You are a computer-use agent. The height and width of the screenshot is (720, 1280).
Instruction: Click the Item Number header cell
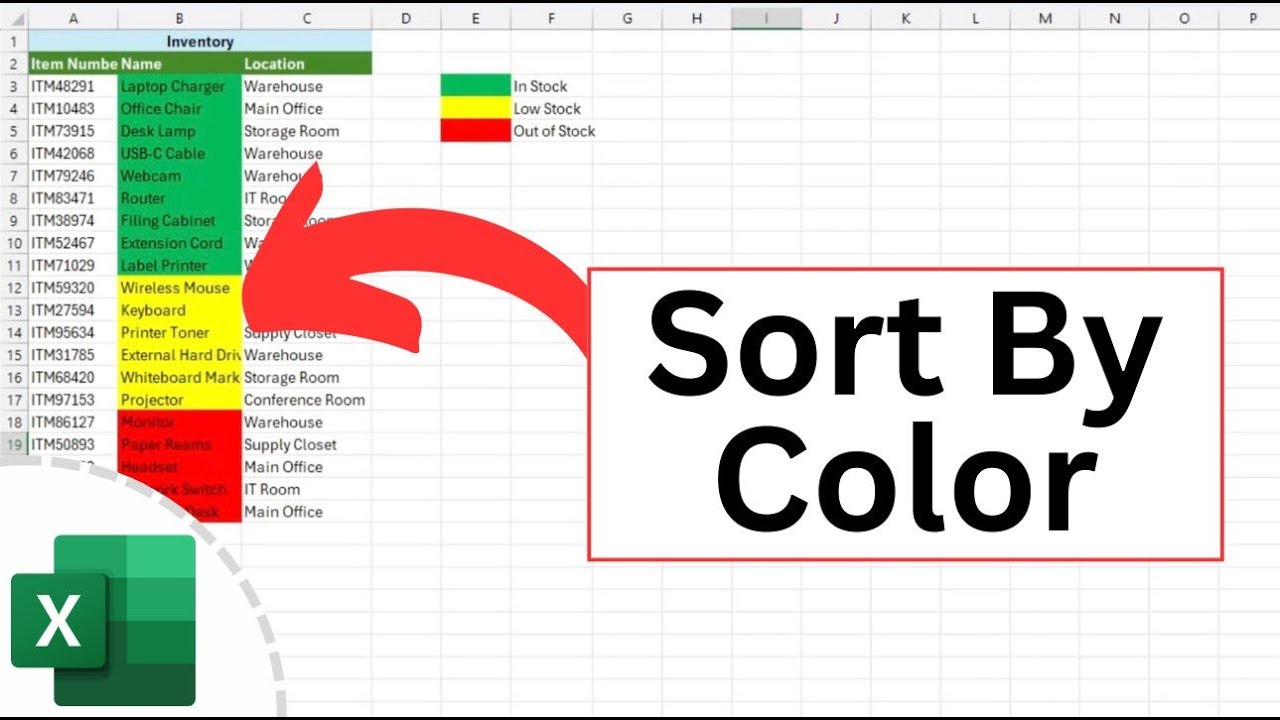[x=73, y=63]
